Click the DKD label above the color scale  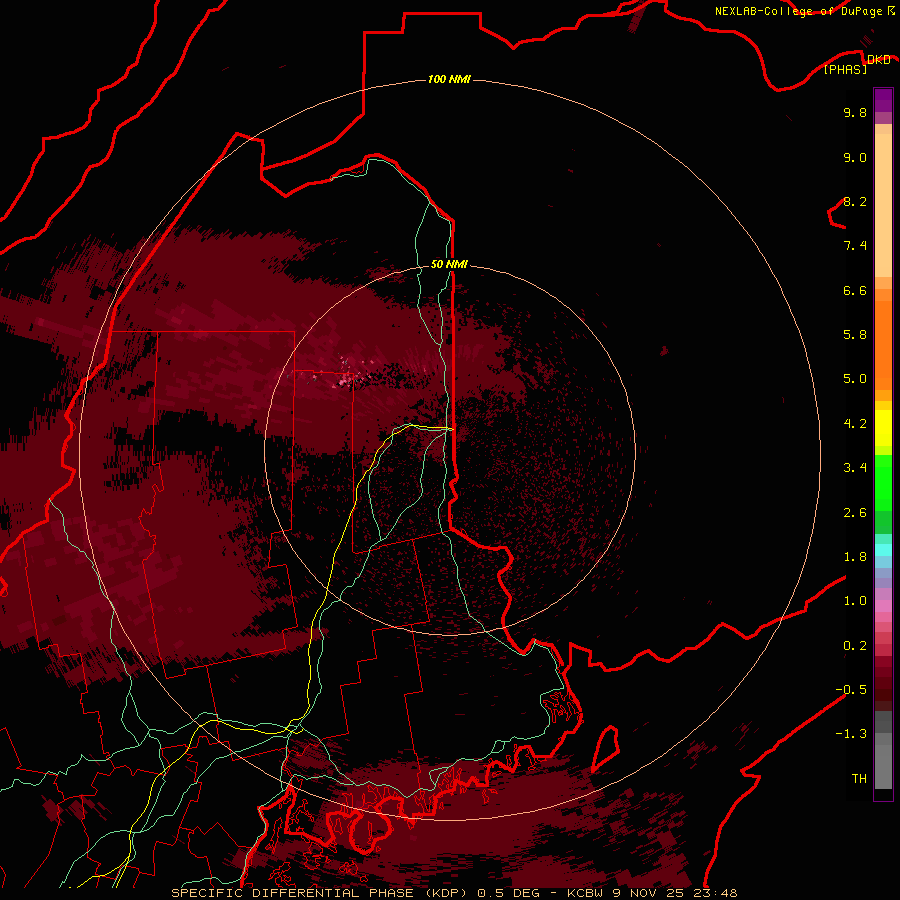click(x=878, y=60)
